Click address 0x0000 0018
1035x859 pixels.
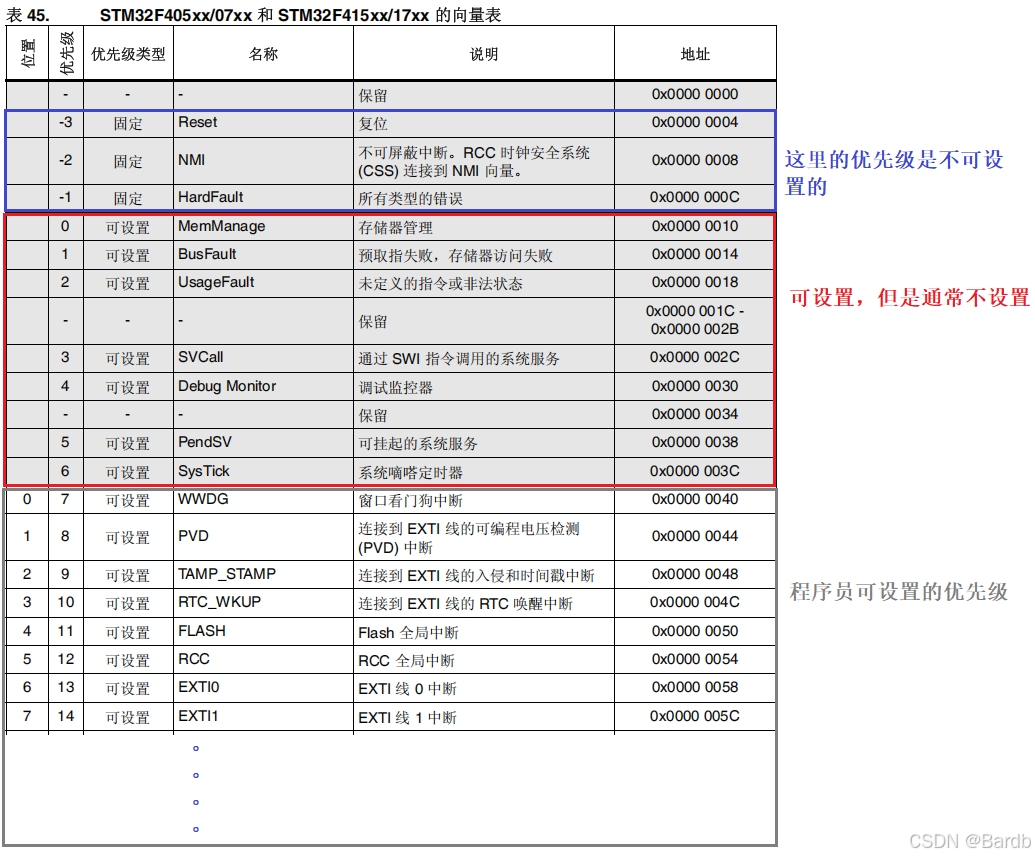(x=695, y=283)
